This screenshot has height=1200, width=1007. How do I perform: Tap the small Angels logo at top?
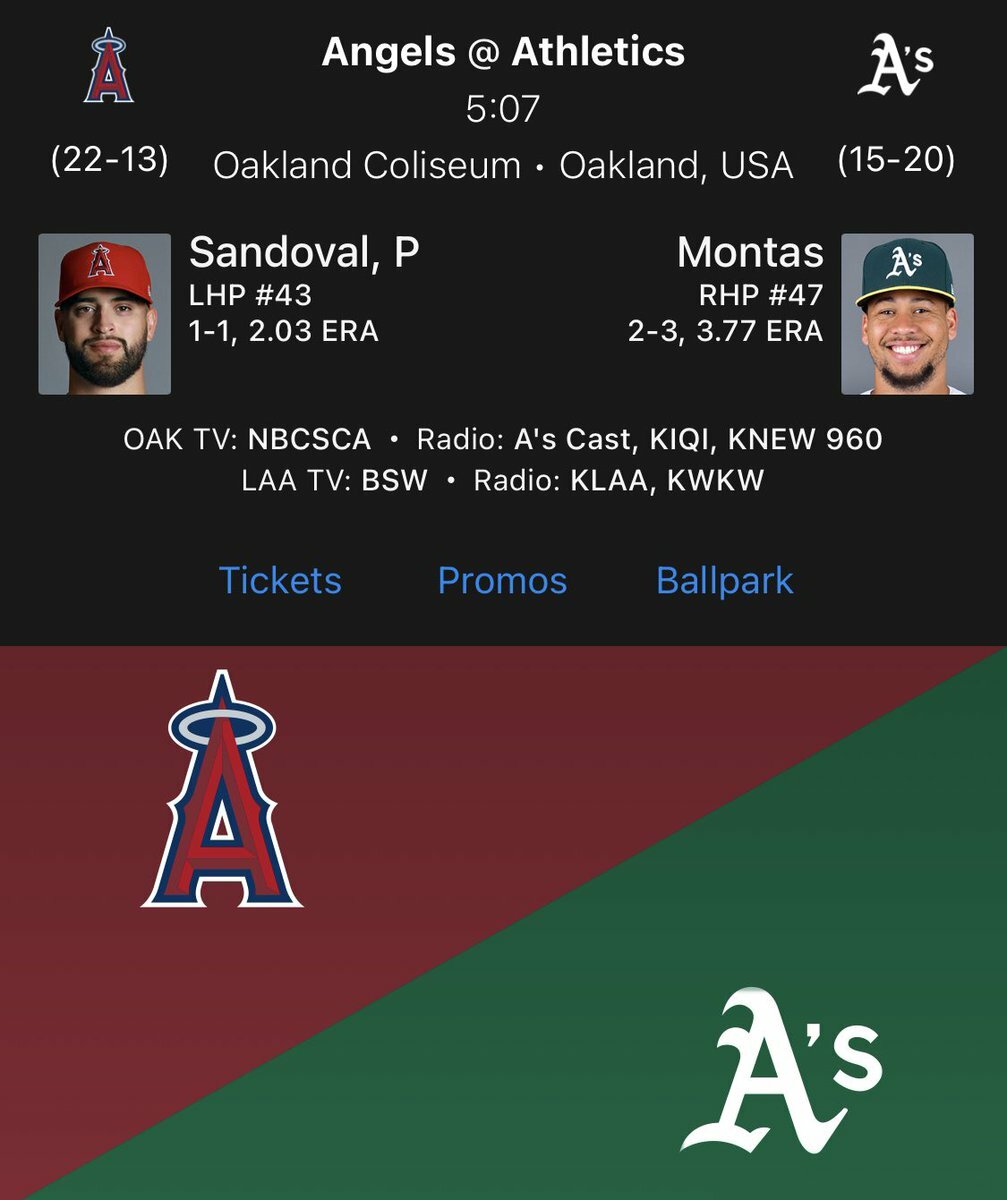pyautogui.click(x=109, y=66)
